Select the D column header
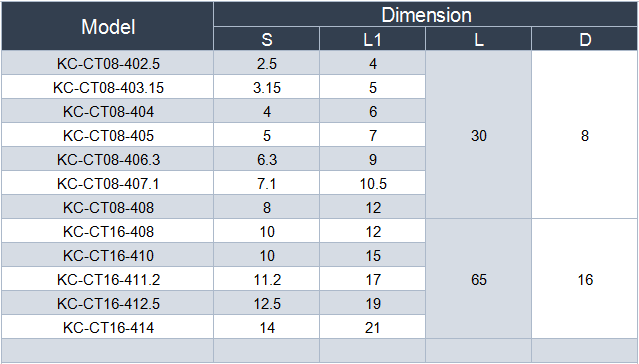The width and height of the screenshot is (639, 364). (x=585, y=39)
